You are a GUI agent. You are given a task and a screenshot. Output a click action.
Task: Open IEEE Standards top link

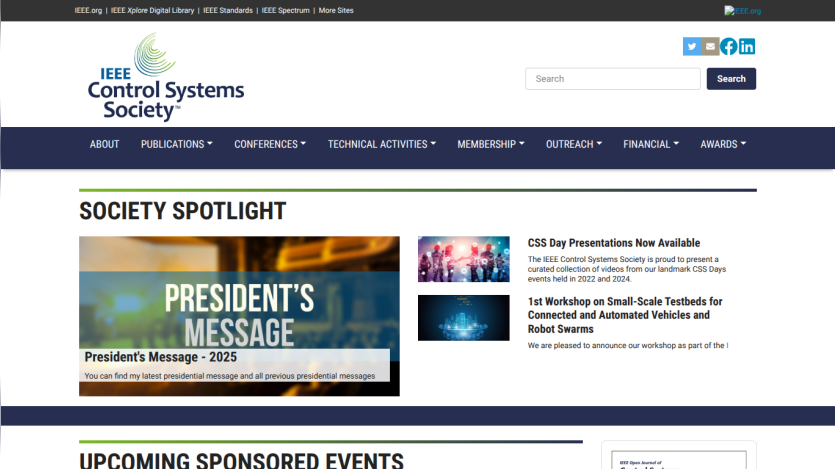227,10
